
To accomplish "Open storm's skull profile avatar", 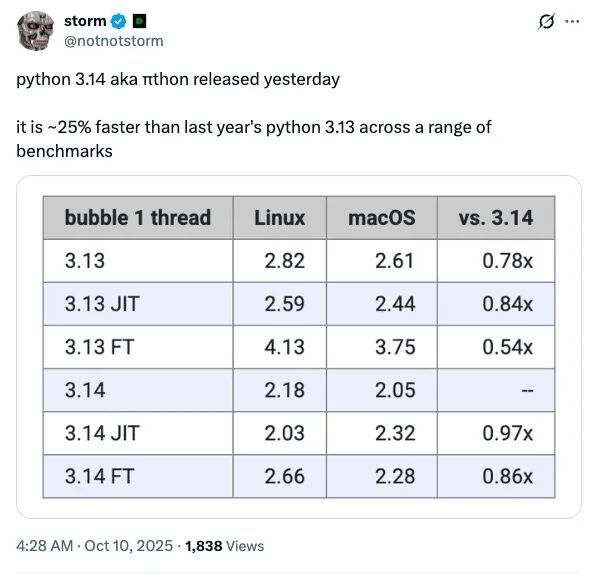I will click(x=36, y=31).
